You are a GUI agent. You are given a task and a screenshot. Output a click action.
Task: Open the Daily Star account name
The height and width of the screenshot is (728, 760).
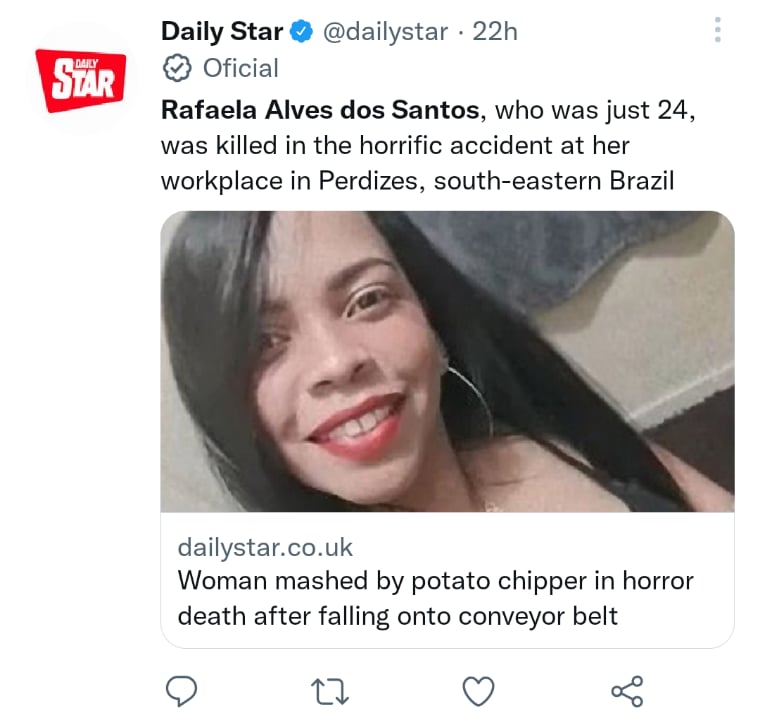pos(222,32)
